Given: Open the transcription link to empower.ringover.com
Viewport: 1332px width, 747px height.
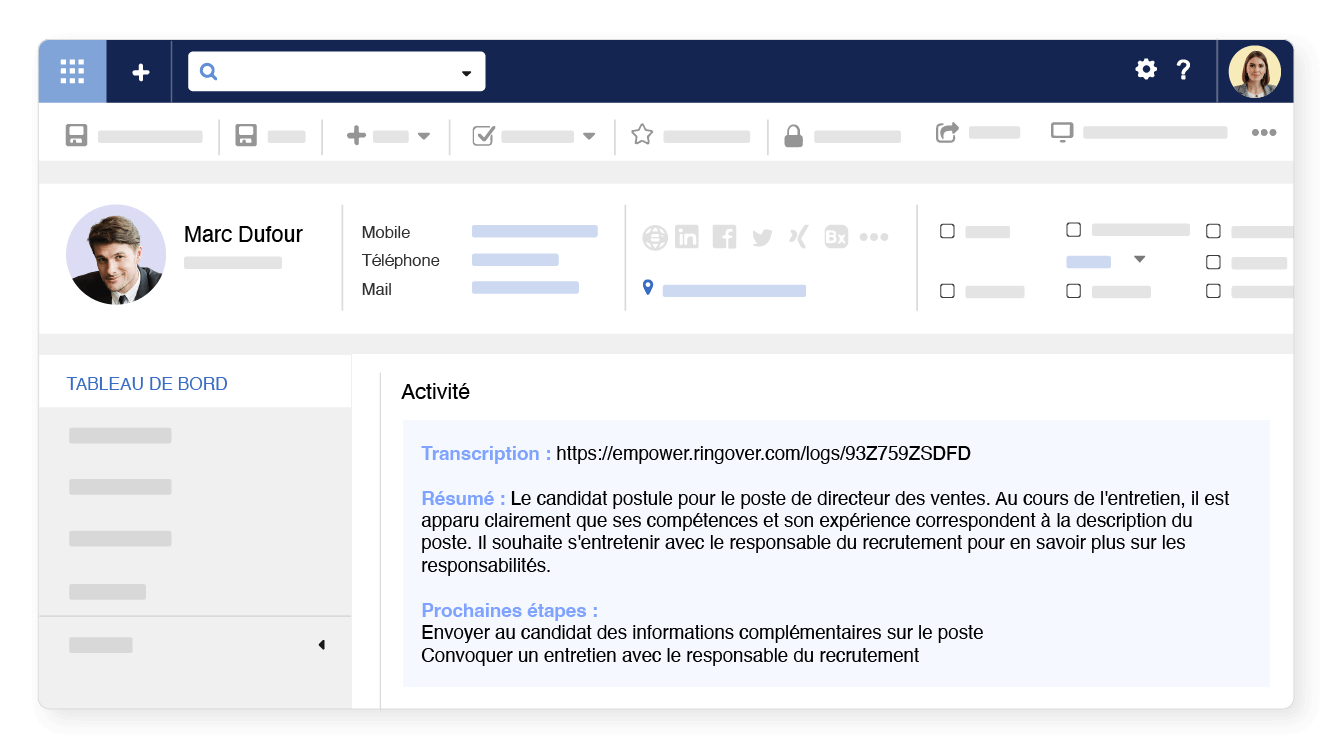Looking at the screenshot, I should click(x=765, y=453).
